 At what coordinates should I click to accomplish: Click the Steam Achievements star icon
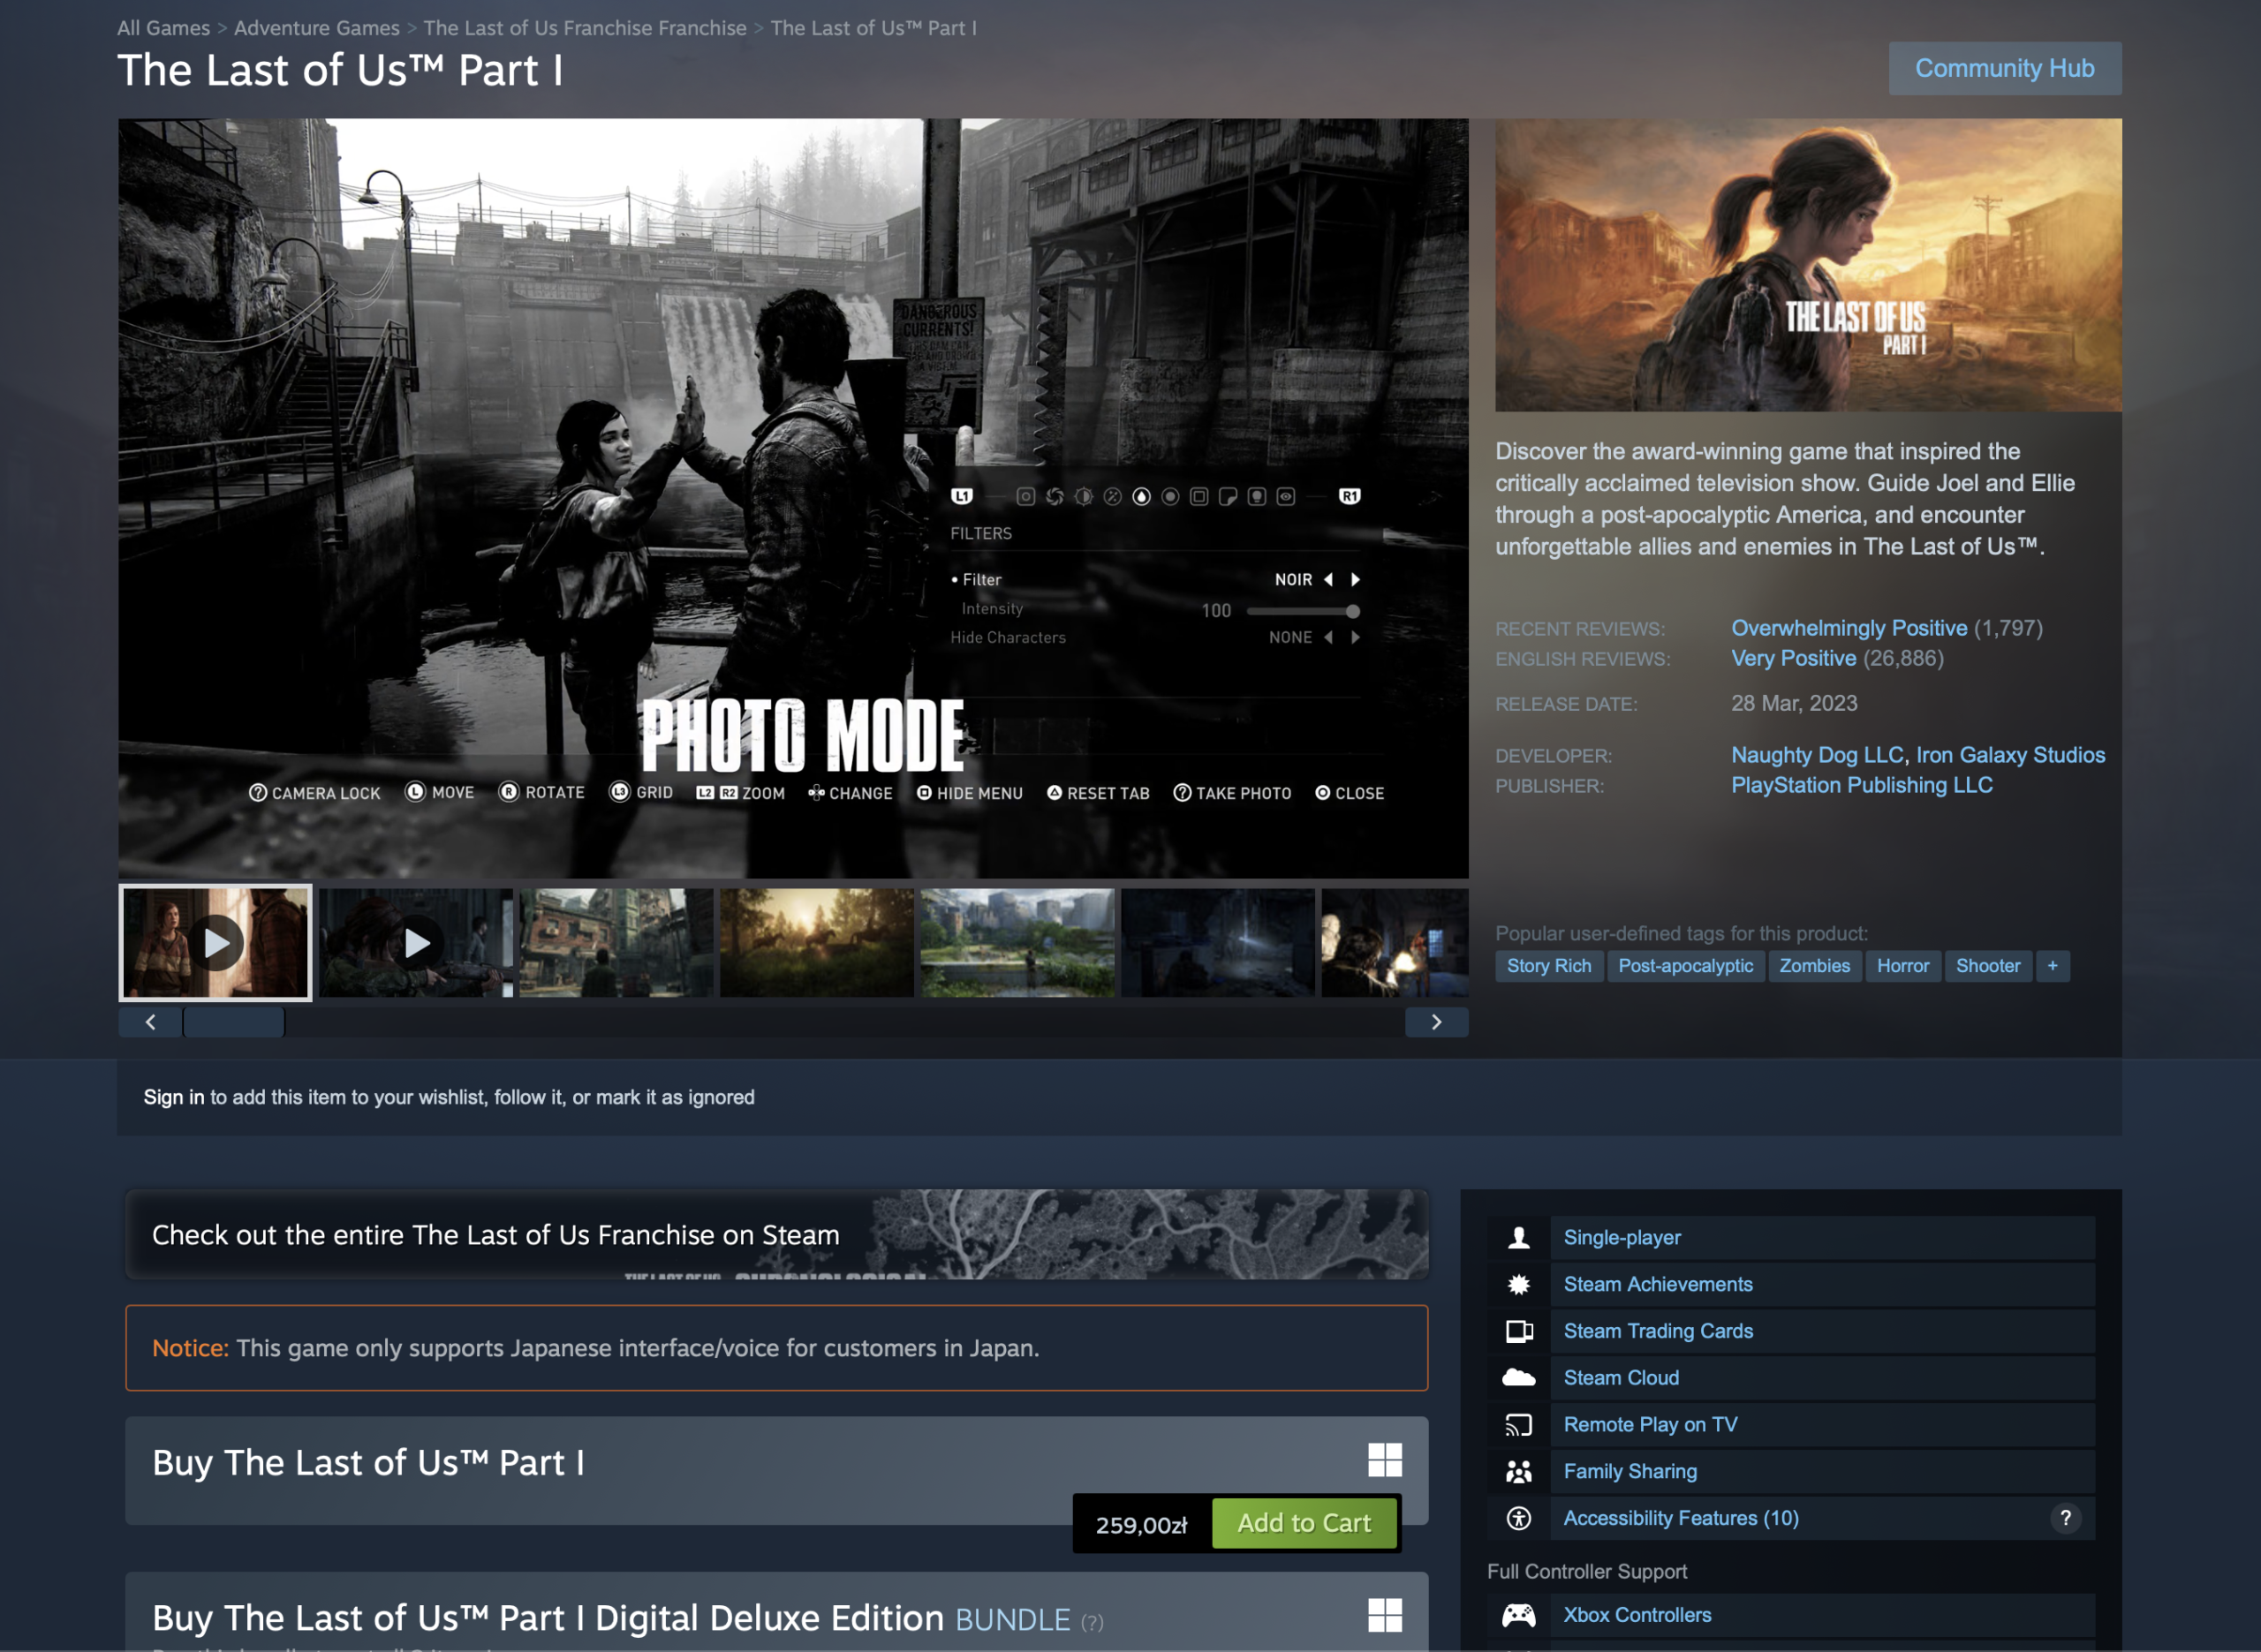pos(1518,1285)
